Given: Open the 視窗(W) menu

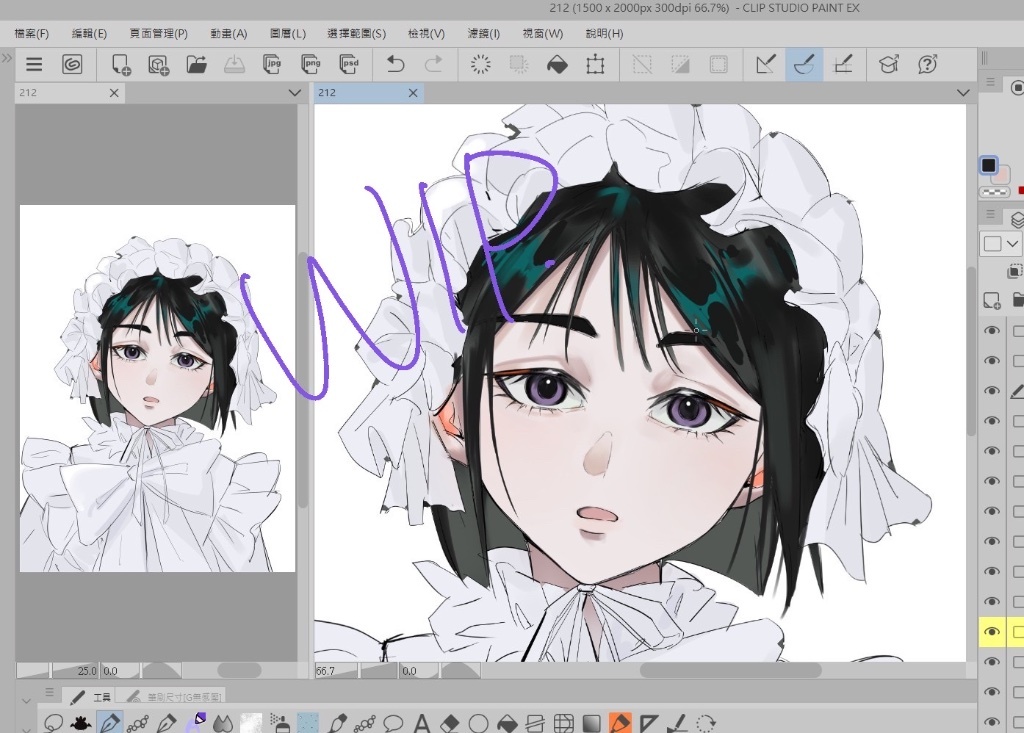Looking at the screenshot, I should tap(543, 33).
